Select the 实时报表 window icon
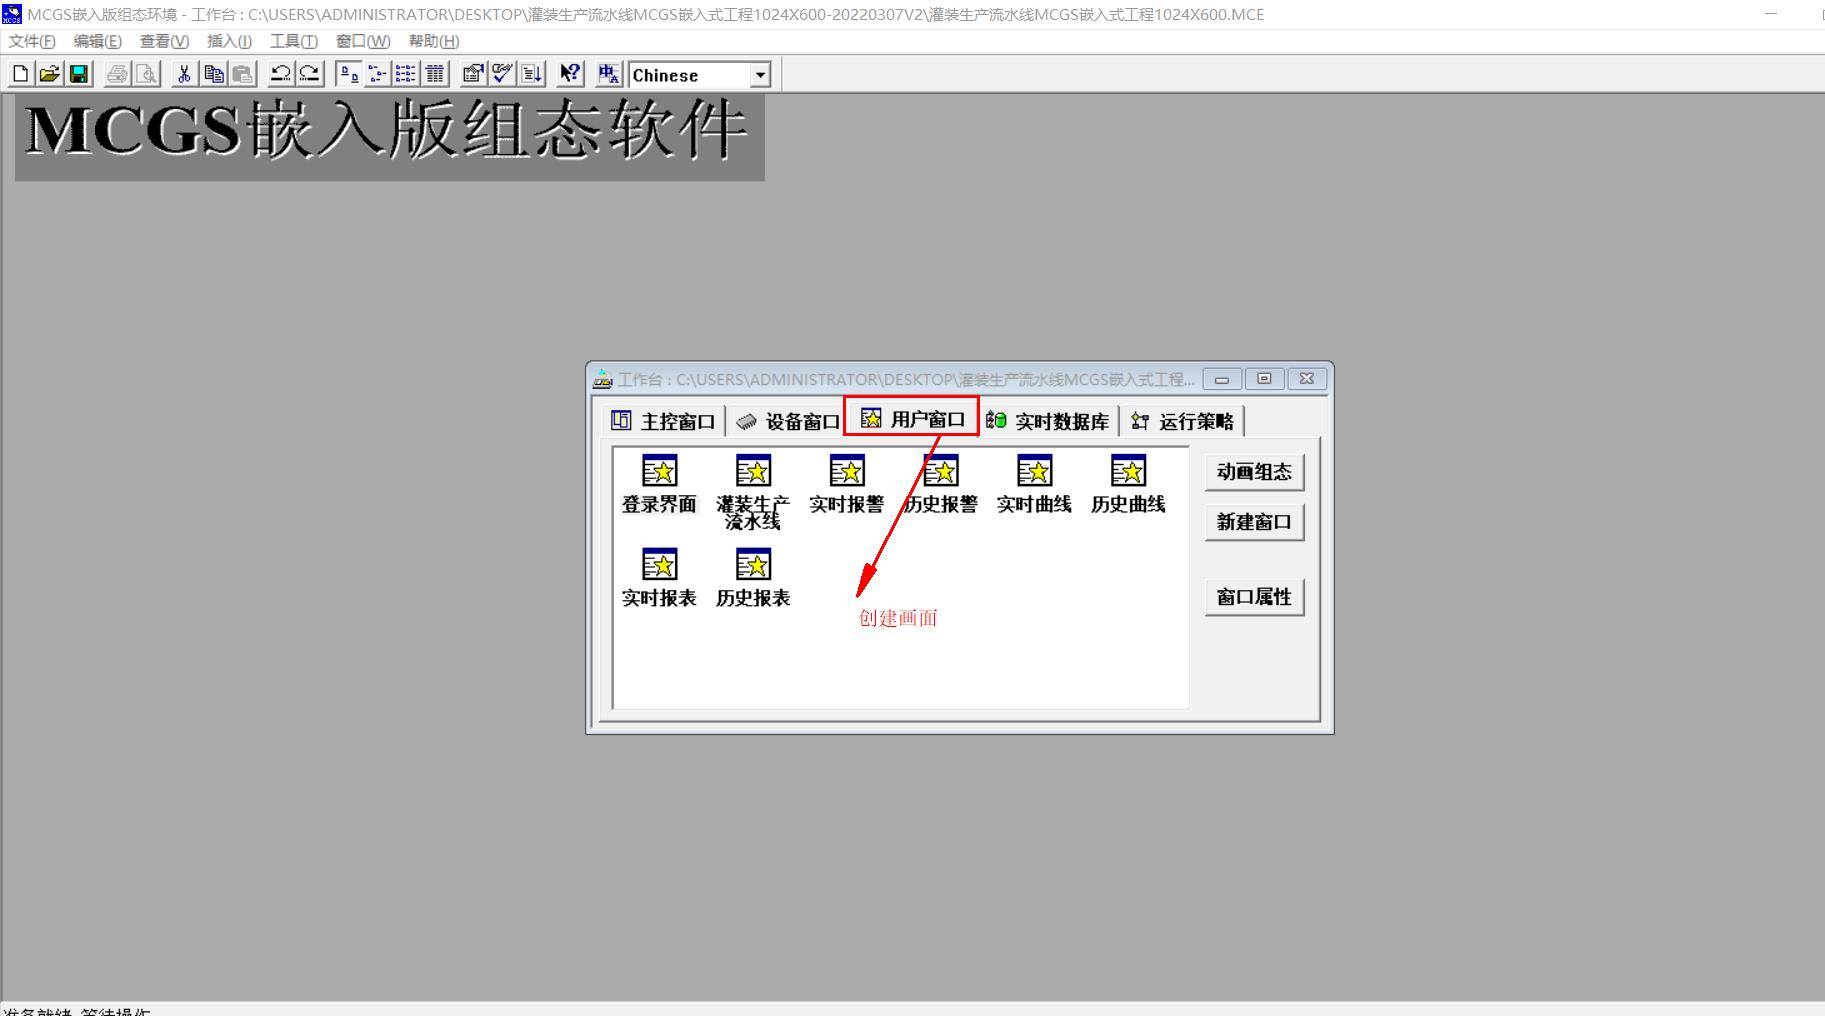This screenshot has height=1016, width=1825. (659, 578)
